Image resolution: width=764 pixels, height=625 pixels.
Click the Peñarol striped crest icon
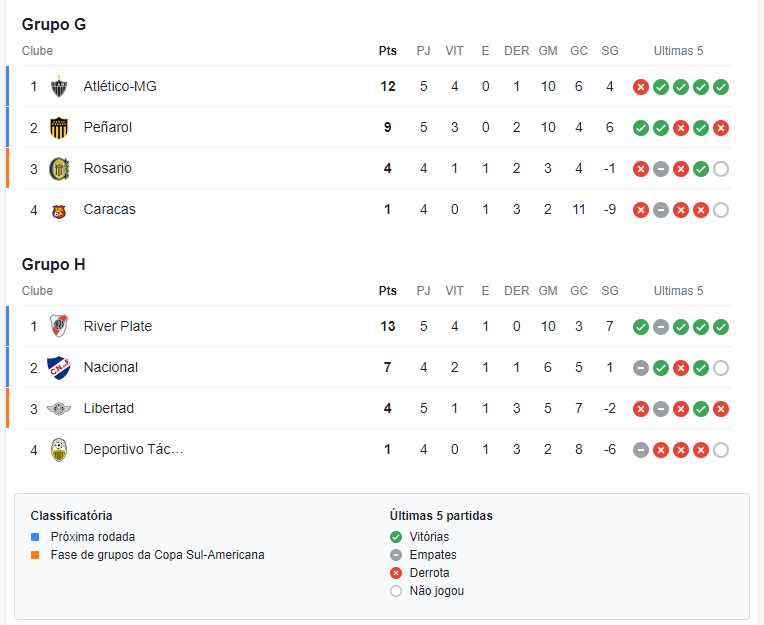59,128
